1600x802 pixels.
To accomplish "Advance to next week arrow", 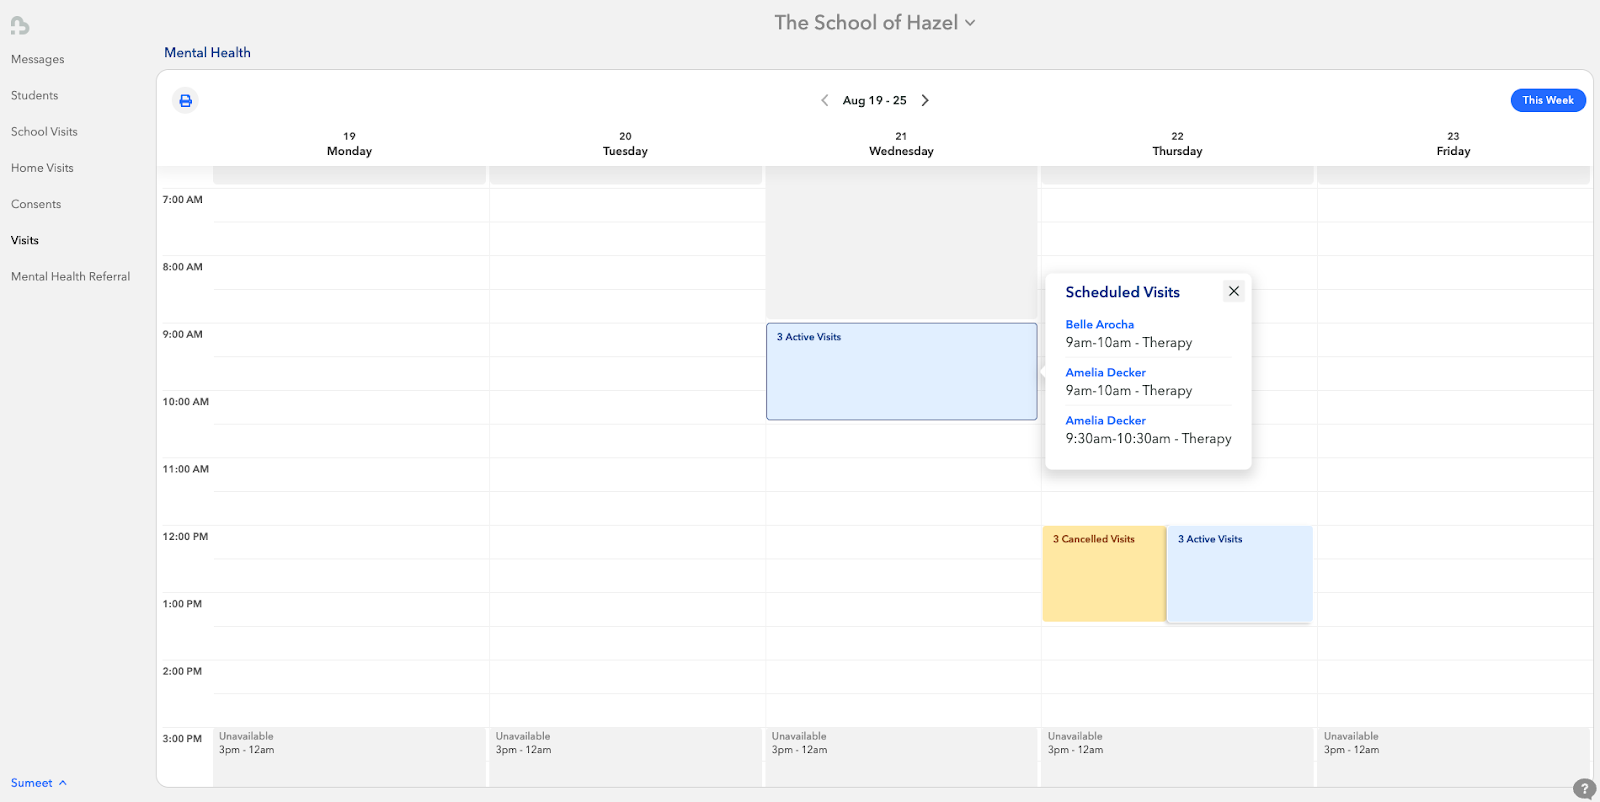I will click(x=925, y=100).
